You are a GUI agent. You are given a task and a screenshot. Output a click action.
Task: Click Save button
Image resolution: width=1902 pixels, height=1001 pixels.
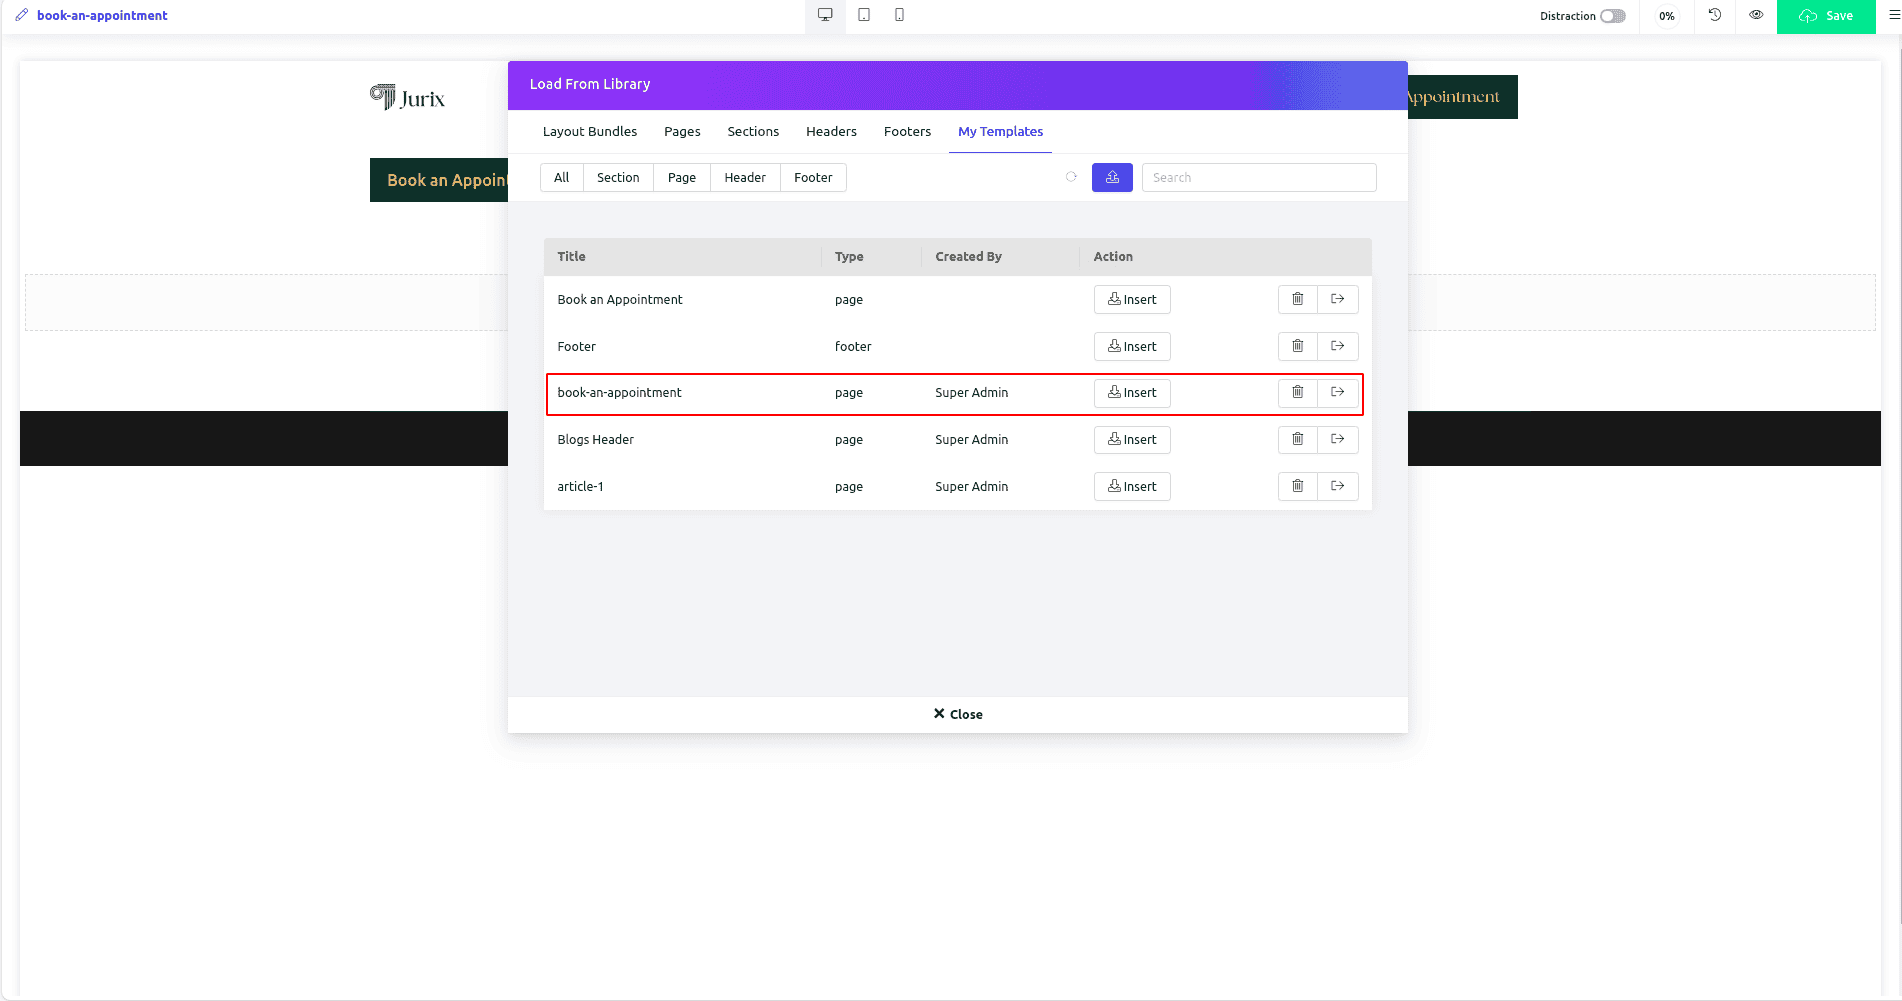(1826, 16)
